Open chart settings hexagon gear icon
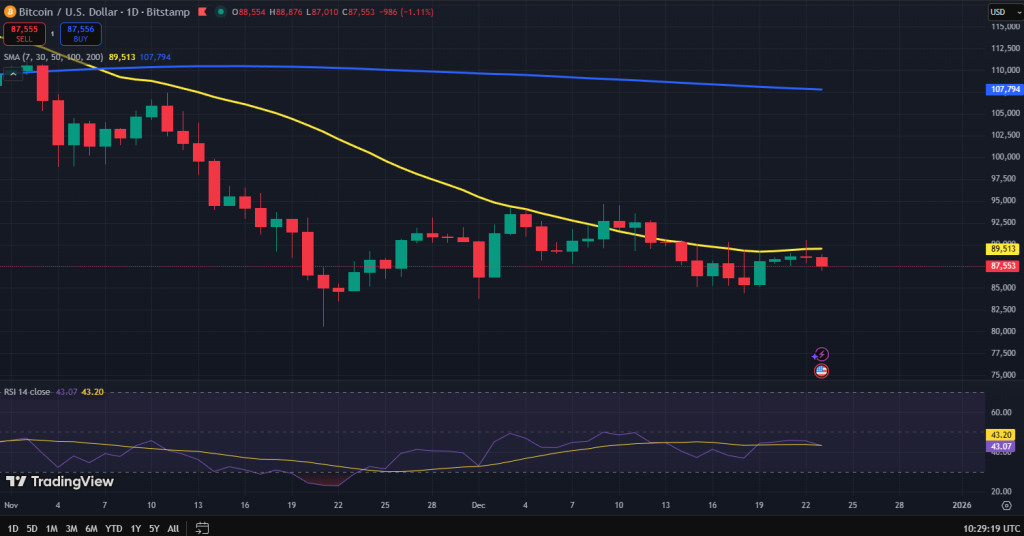Image resolution: width=1024 pixels, height=536 pixels. 1006,505
